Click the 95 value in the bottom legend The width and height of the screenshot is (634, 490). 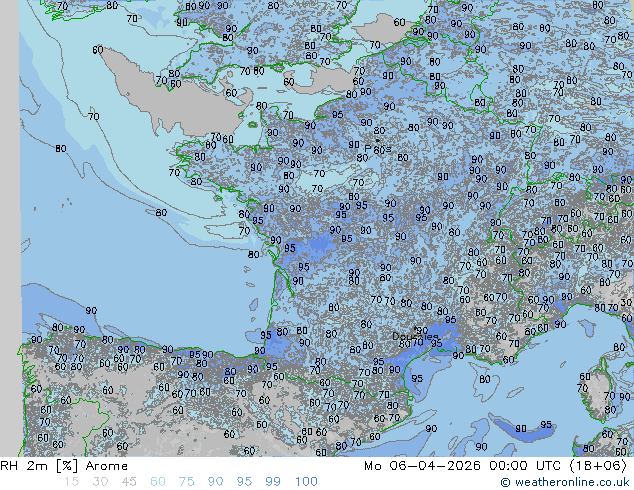(244, 482)
